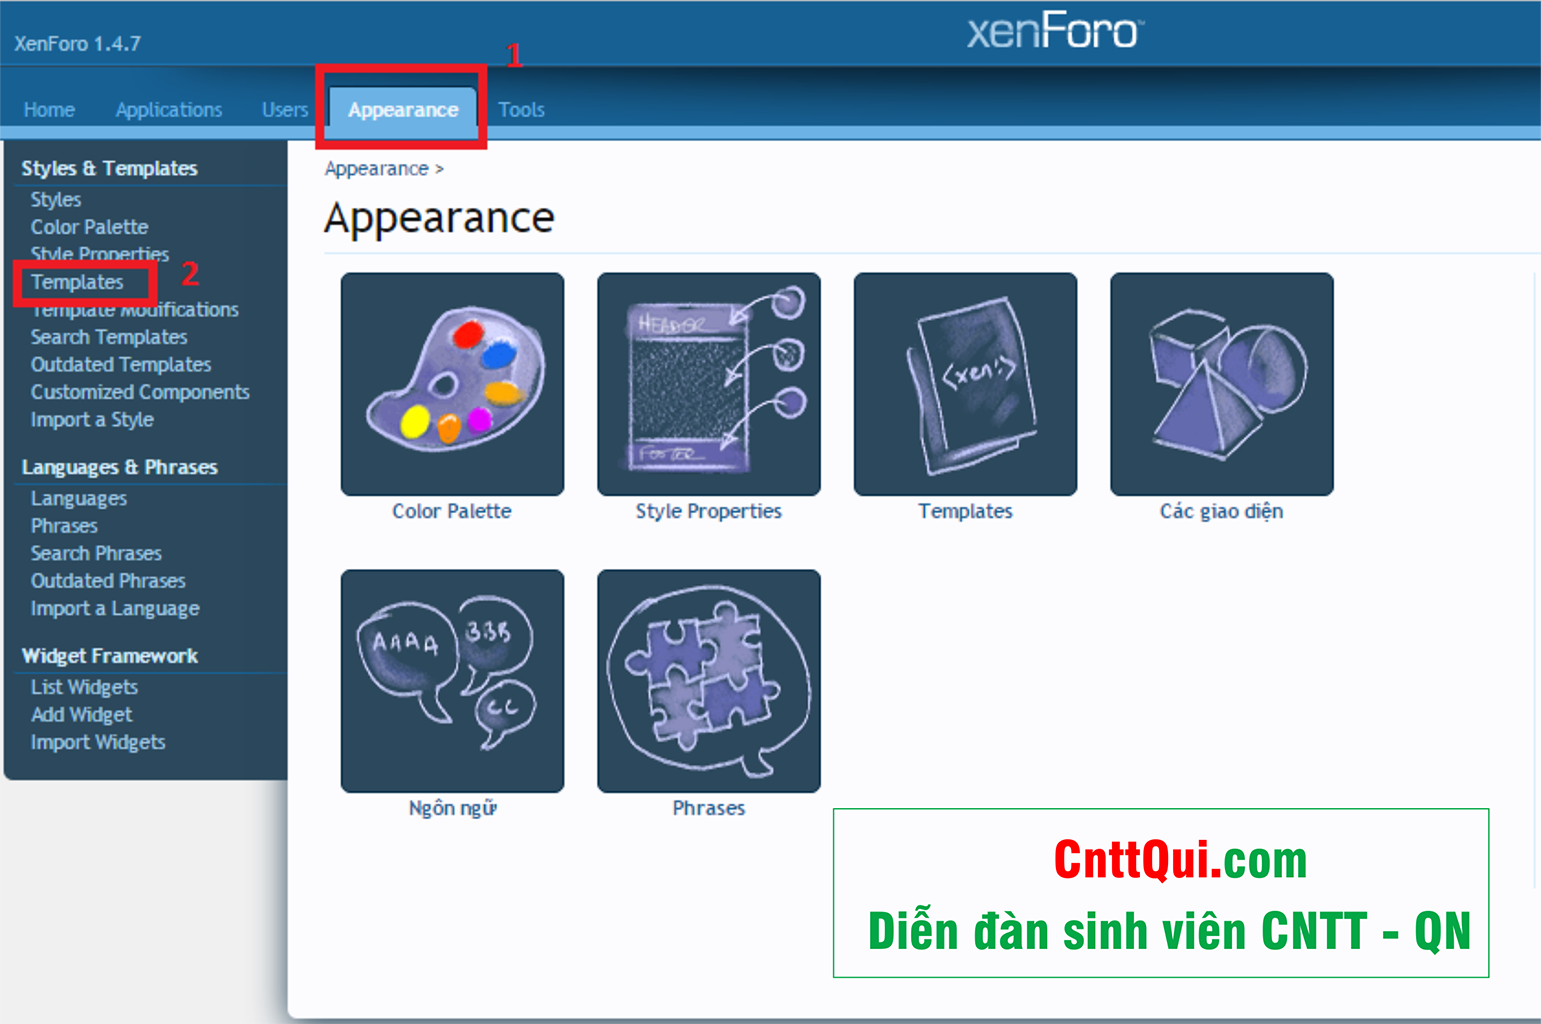Click Import a Style
Image resolution: width=1541 pixels, height=1024 pixels.
tap(92, 420)
